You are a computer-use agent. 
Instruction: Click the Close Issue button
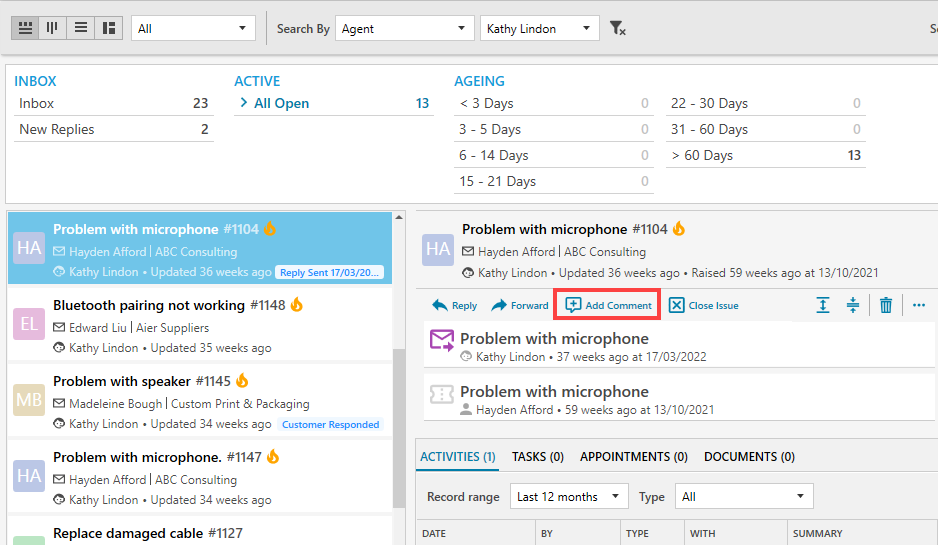point(703,305)
